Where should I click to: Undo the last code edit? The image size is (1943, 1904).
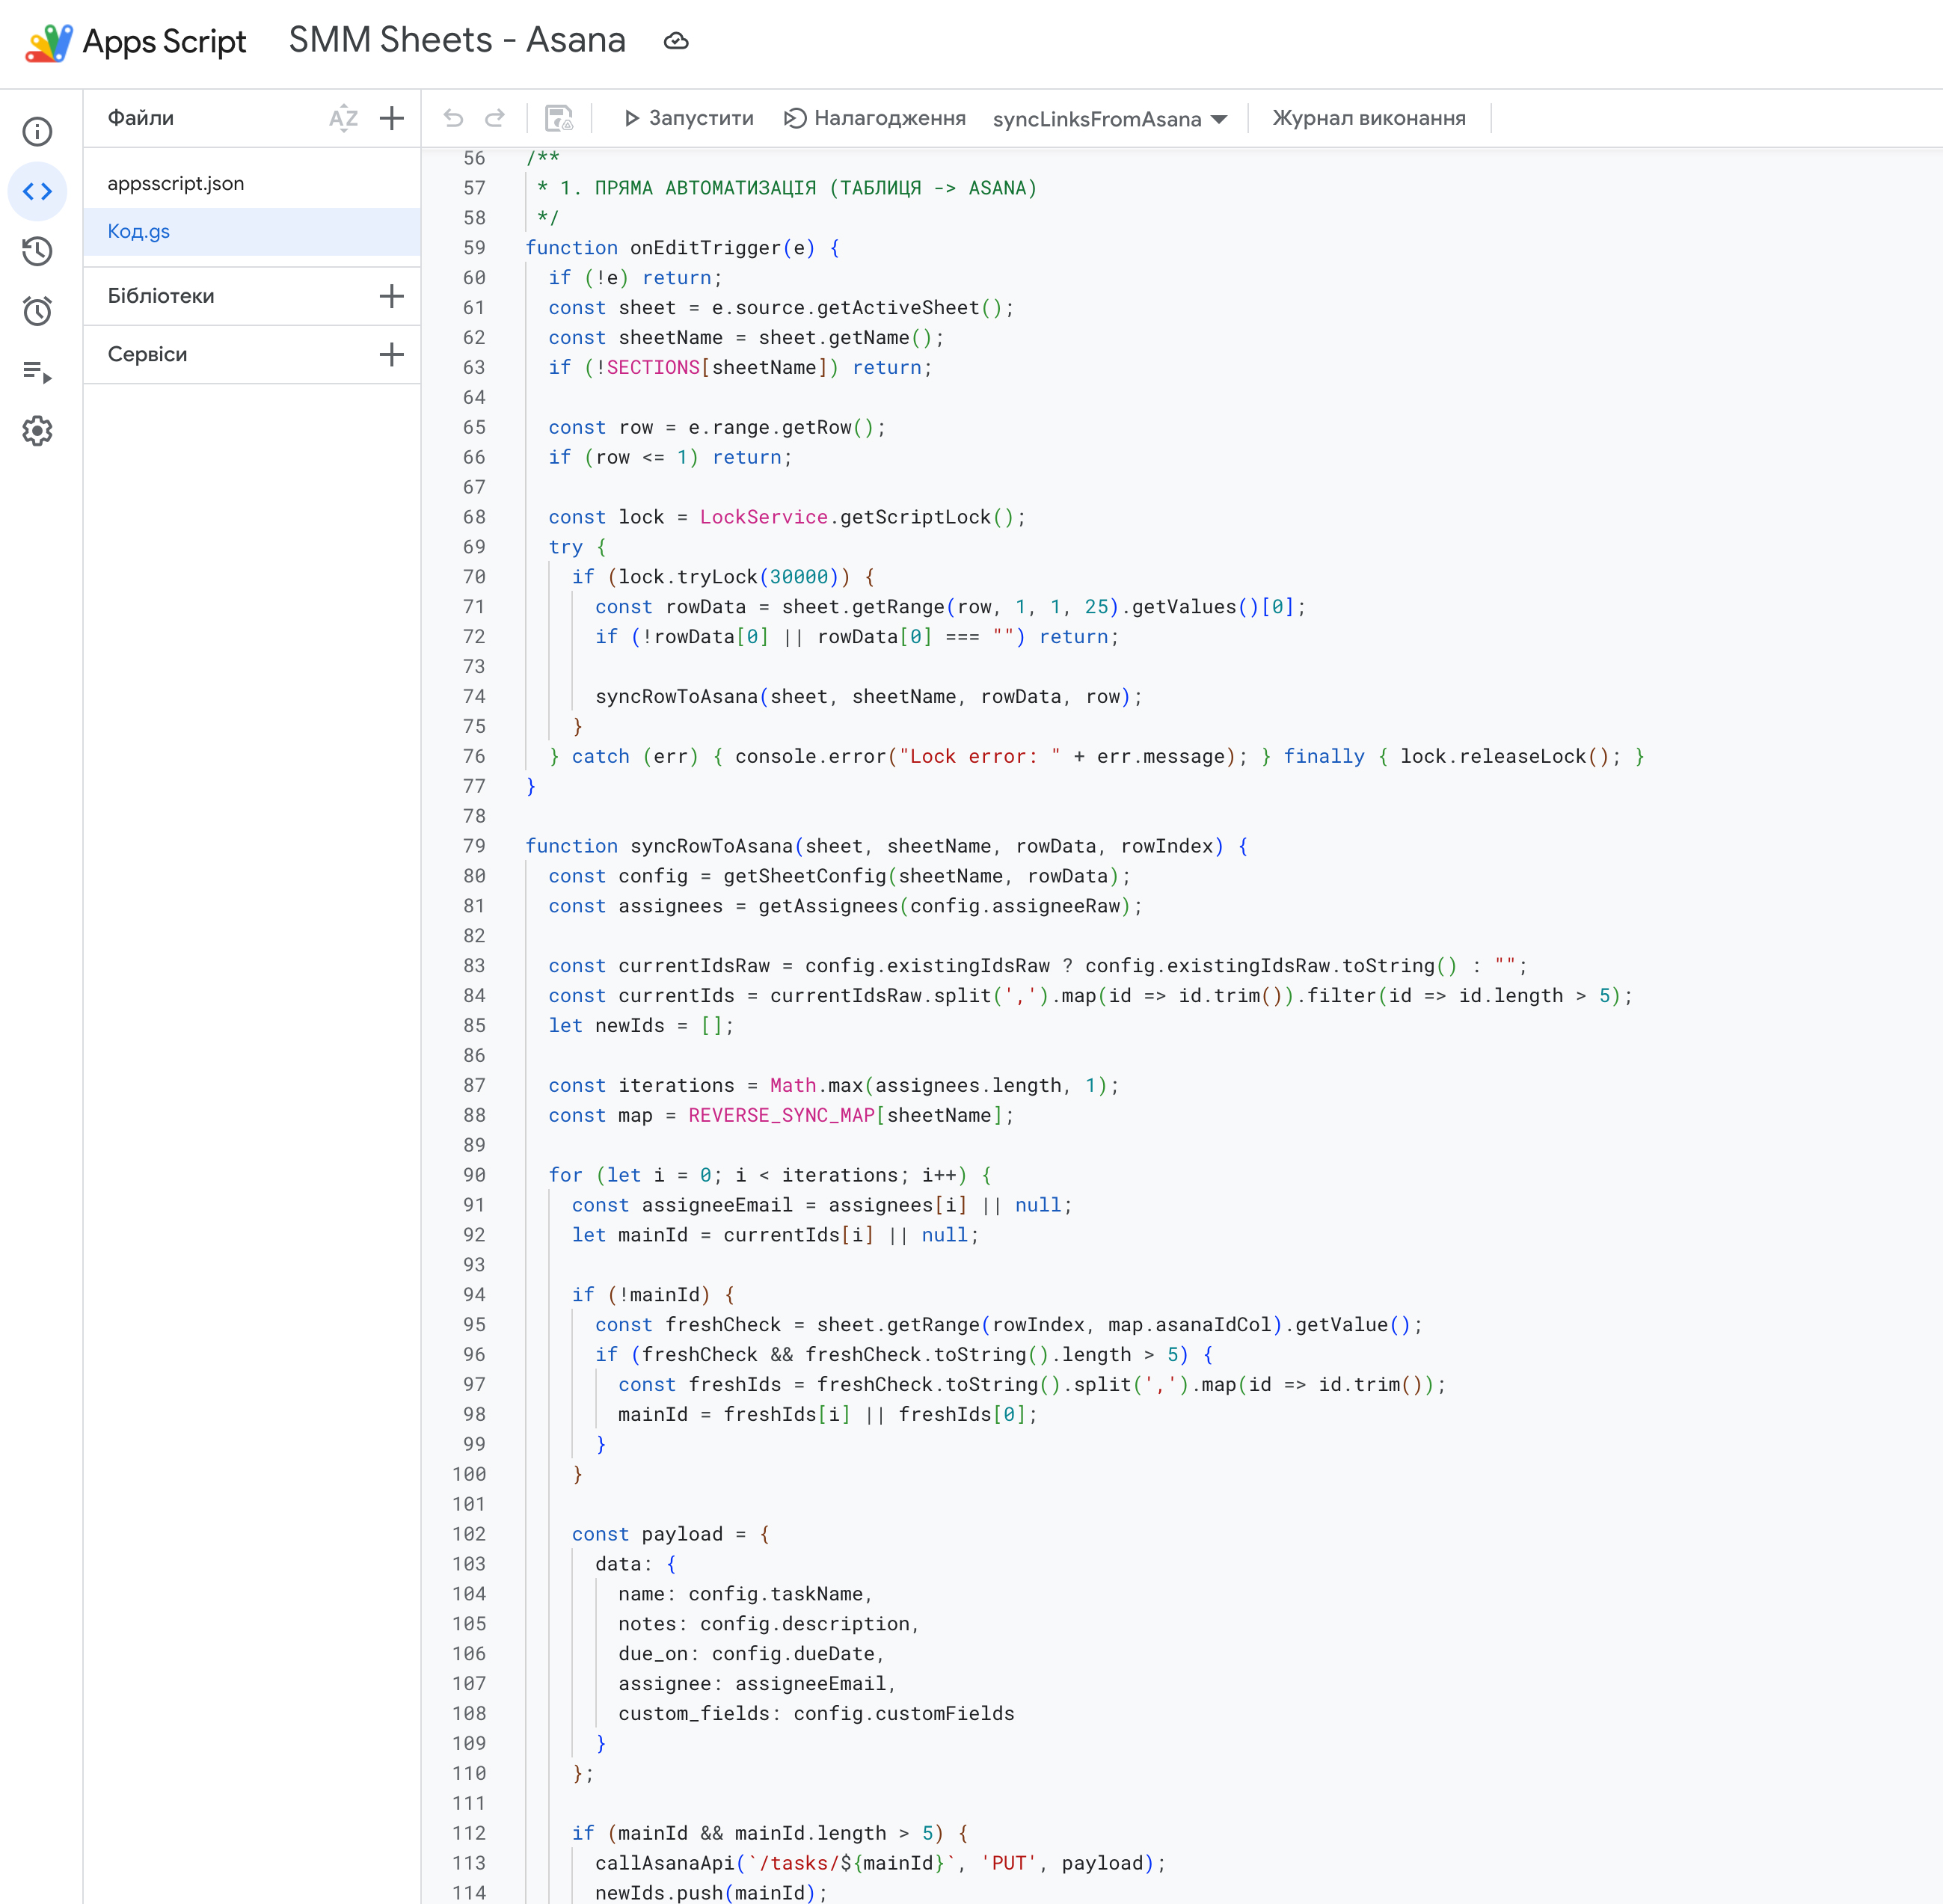[455, 118]
